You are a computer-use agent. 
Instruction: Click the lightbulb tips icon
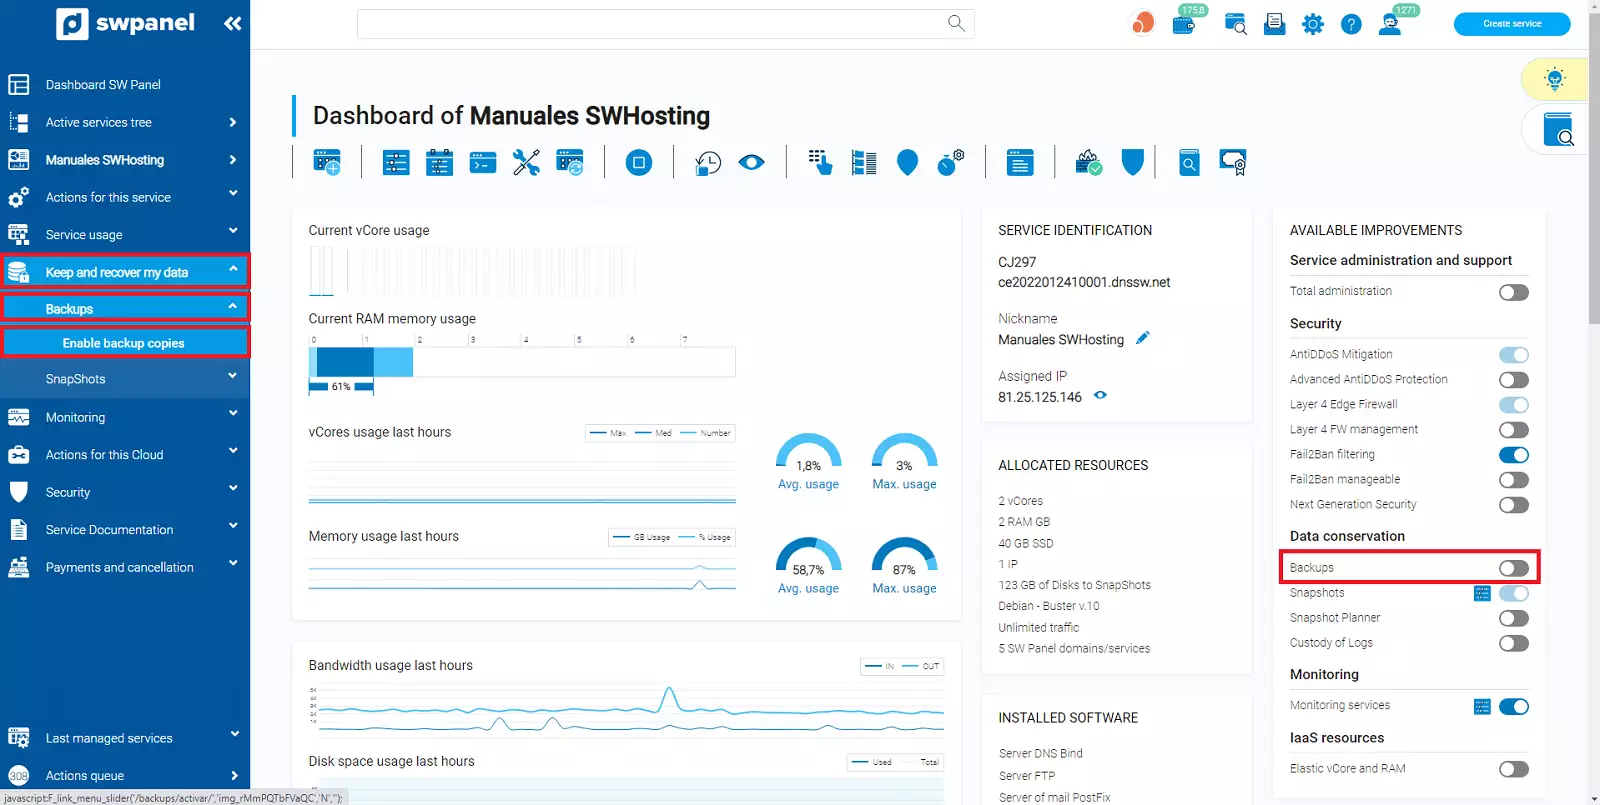[1554, 79]
